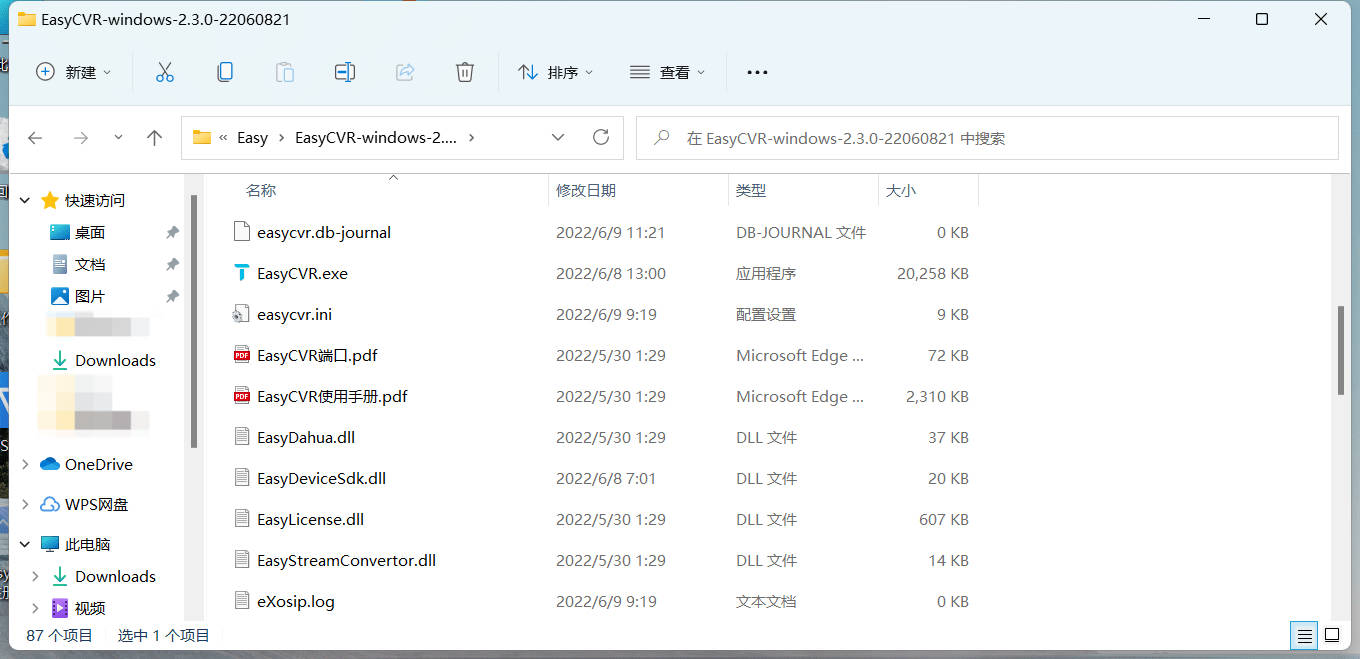Click the easycvr.ini gear file icon
This screenshot has height=659, width=1360.
pyautogui.click(x=241, y=314)
